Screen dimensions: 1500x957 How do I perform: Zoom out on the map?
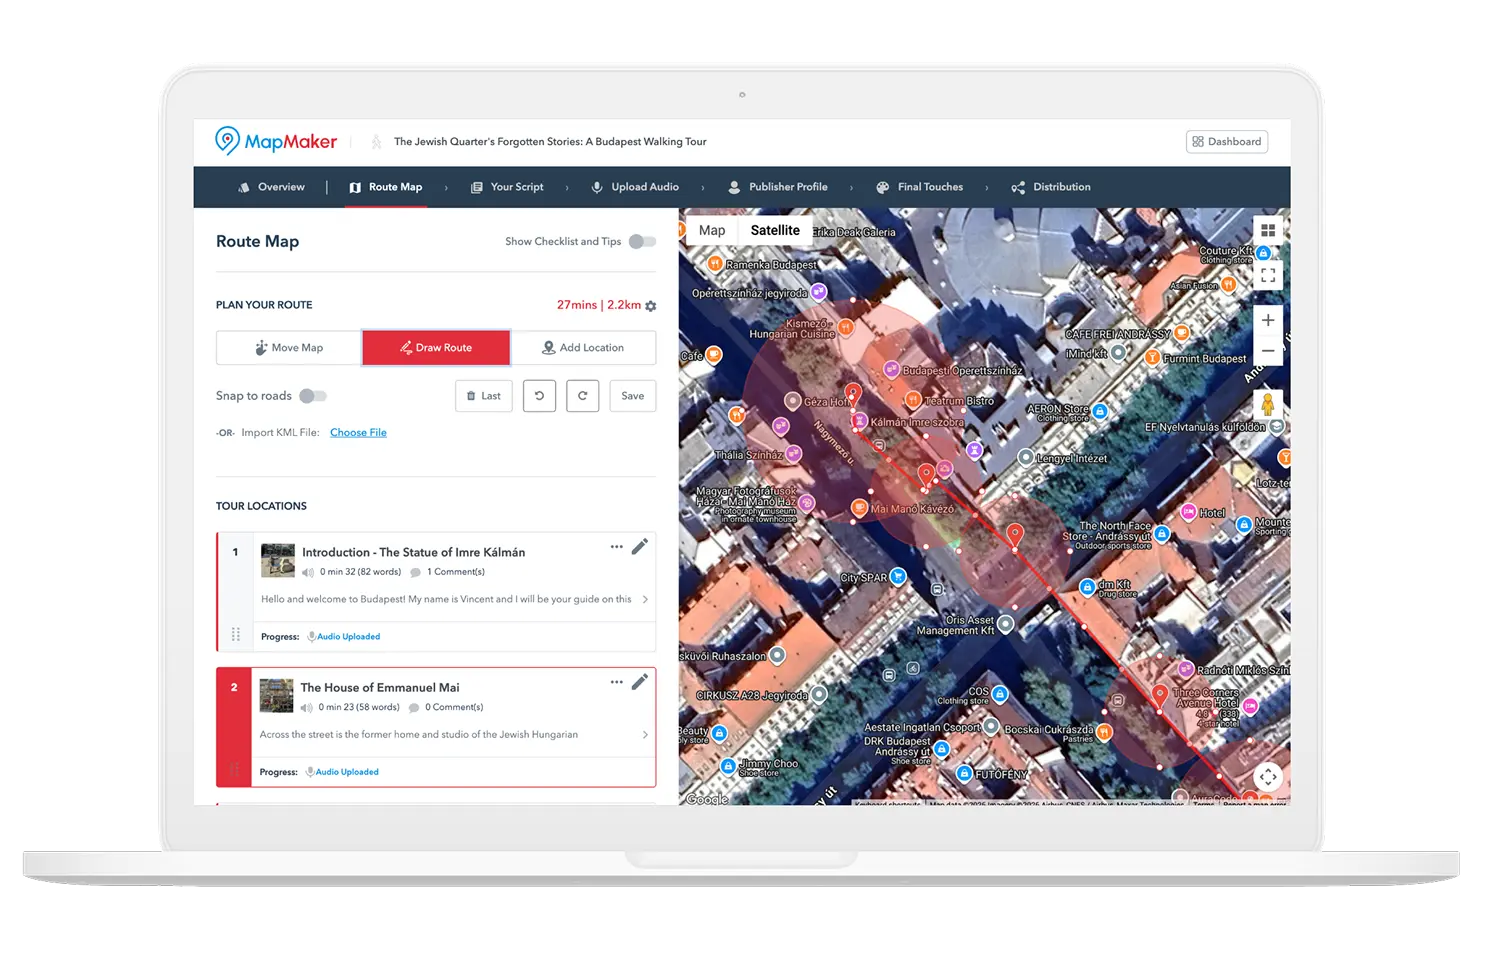pyautogui.click(x=1268, y=351)
